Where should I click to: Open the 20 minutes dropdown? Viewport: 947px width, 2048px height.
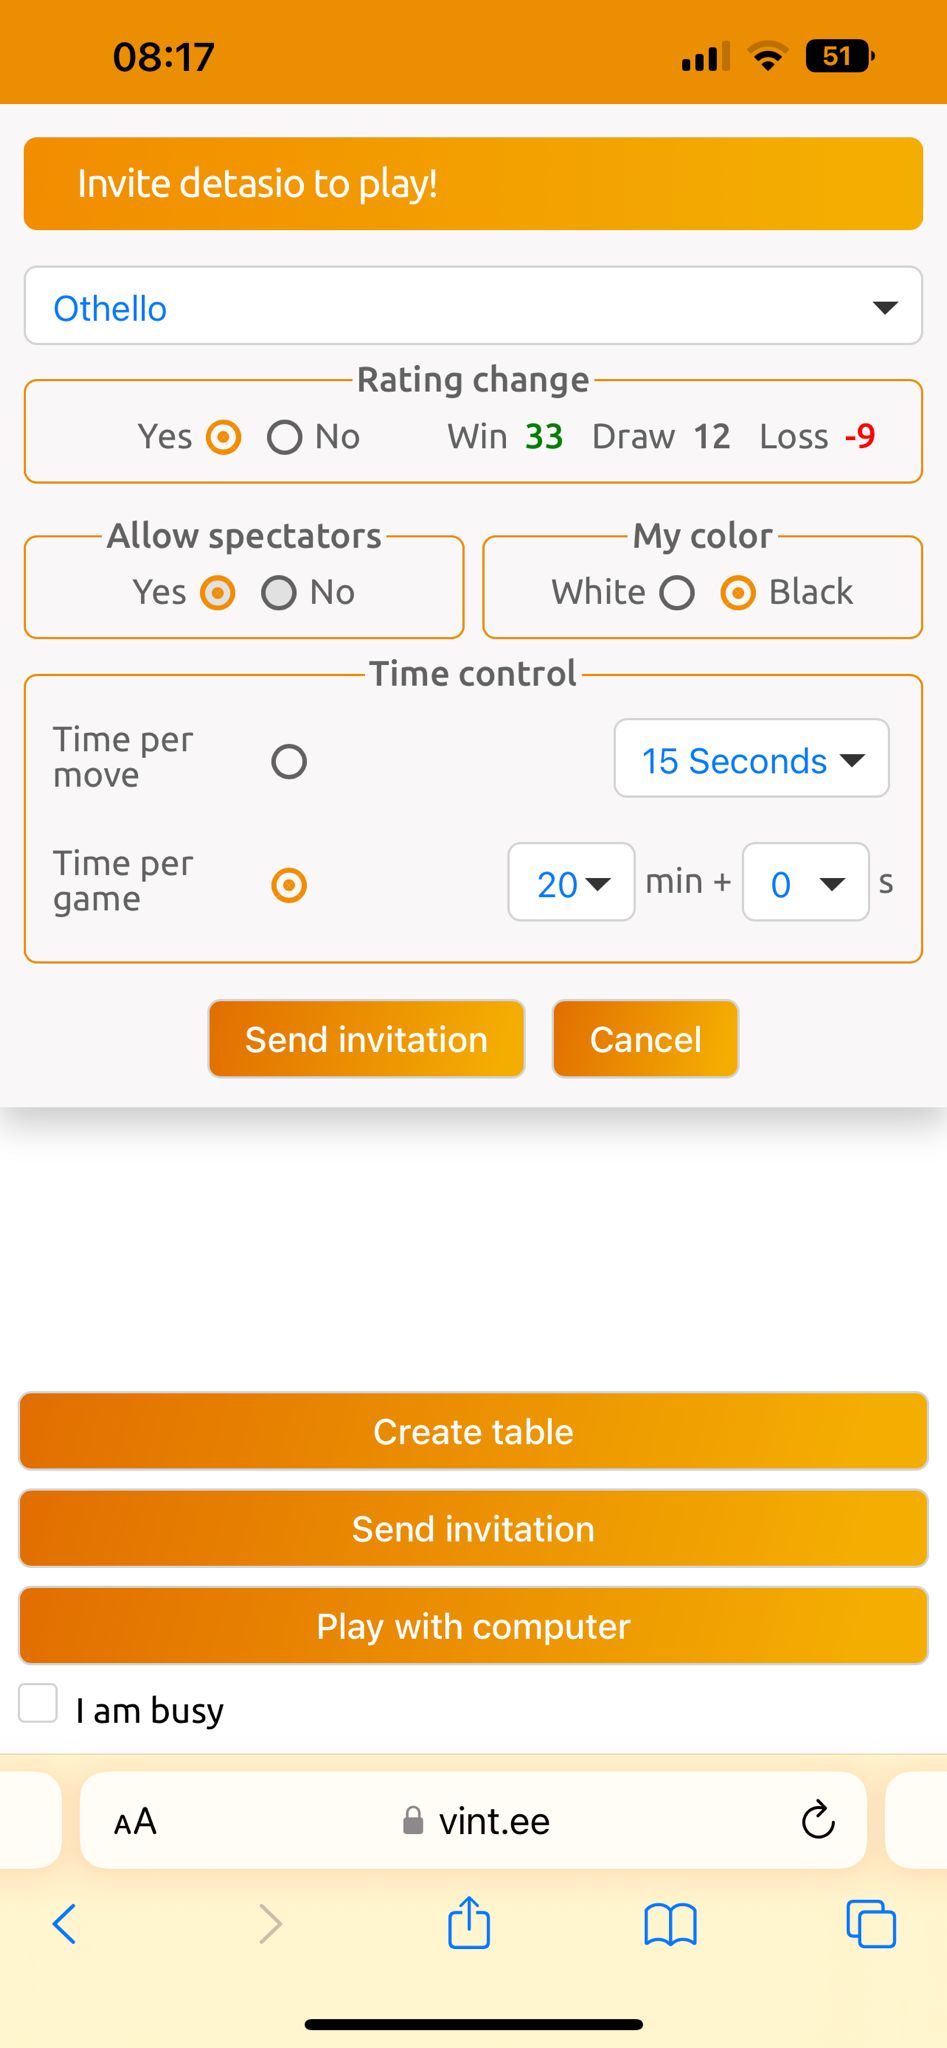tap(571, 882)
